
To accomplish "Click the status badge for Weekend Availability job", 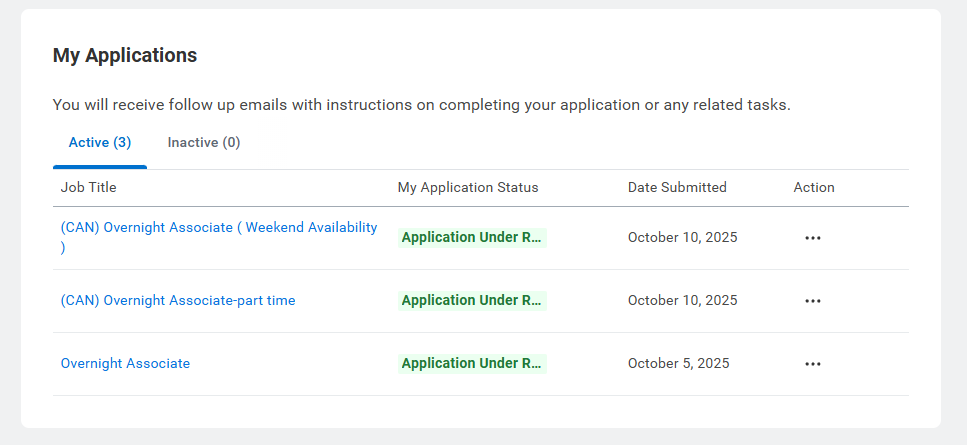I will [x=472, y=238].
